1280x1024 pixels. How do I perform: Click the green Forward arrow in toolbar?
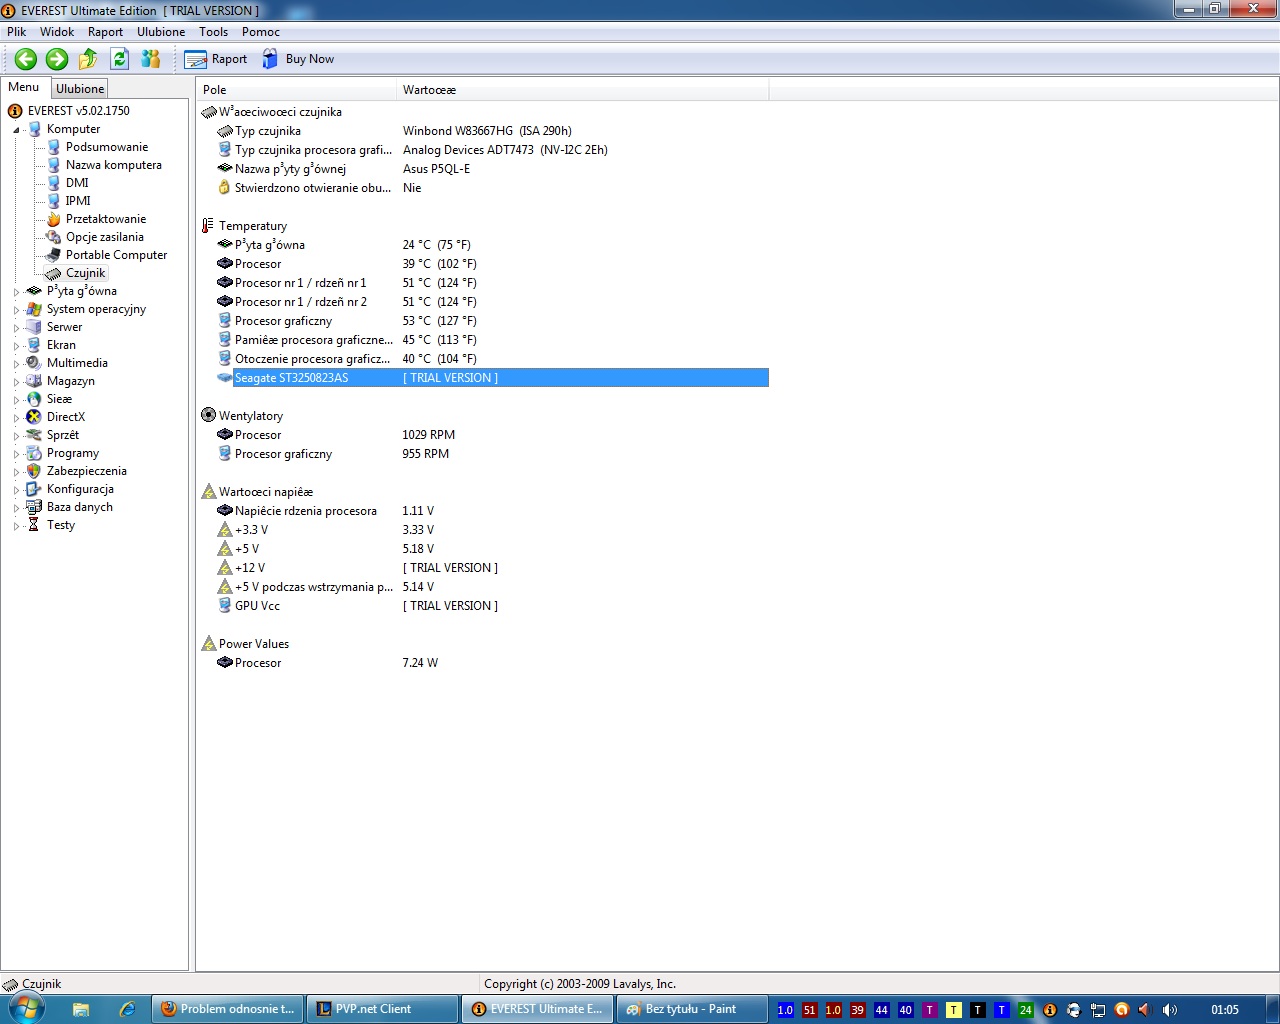57,59
